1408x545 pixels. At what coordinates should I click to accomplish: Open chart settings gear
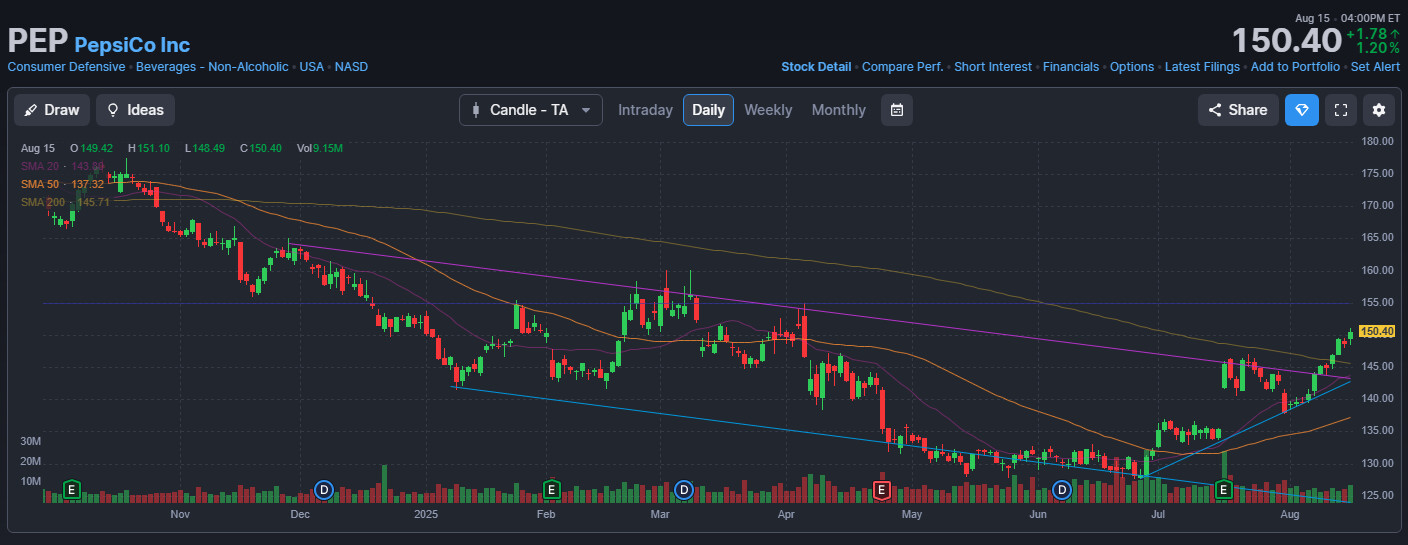(1379, 110)
